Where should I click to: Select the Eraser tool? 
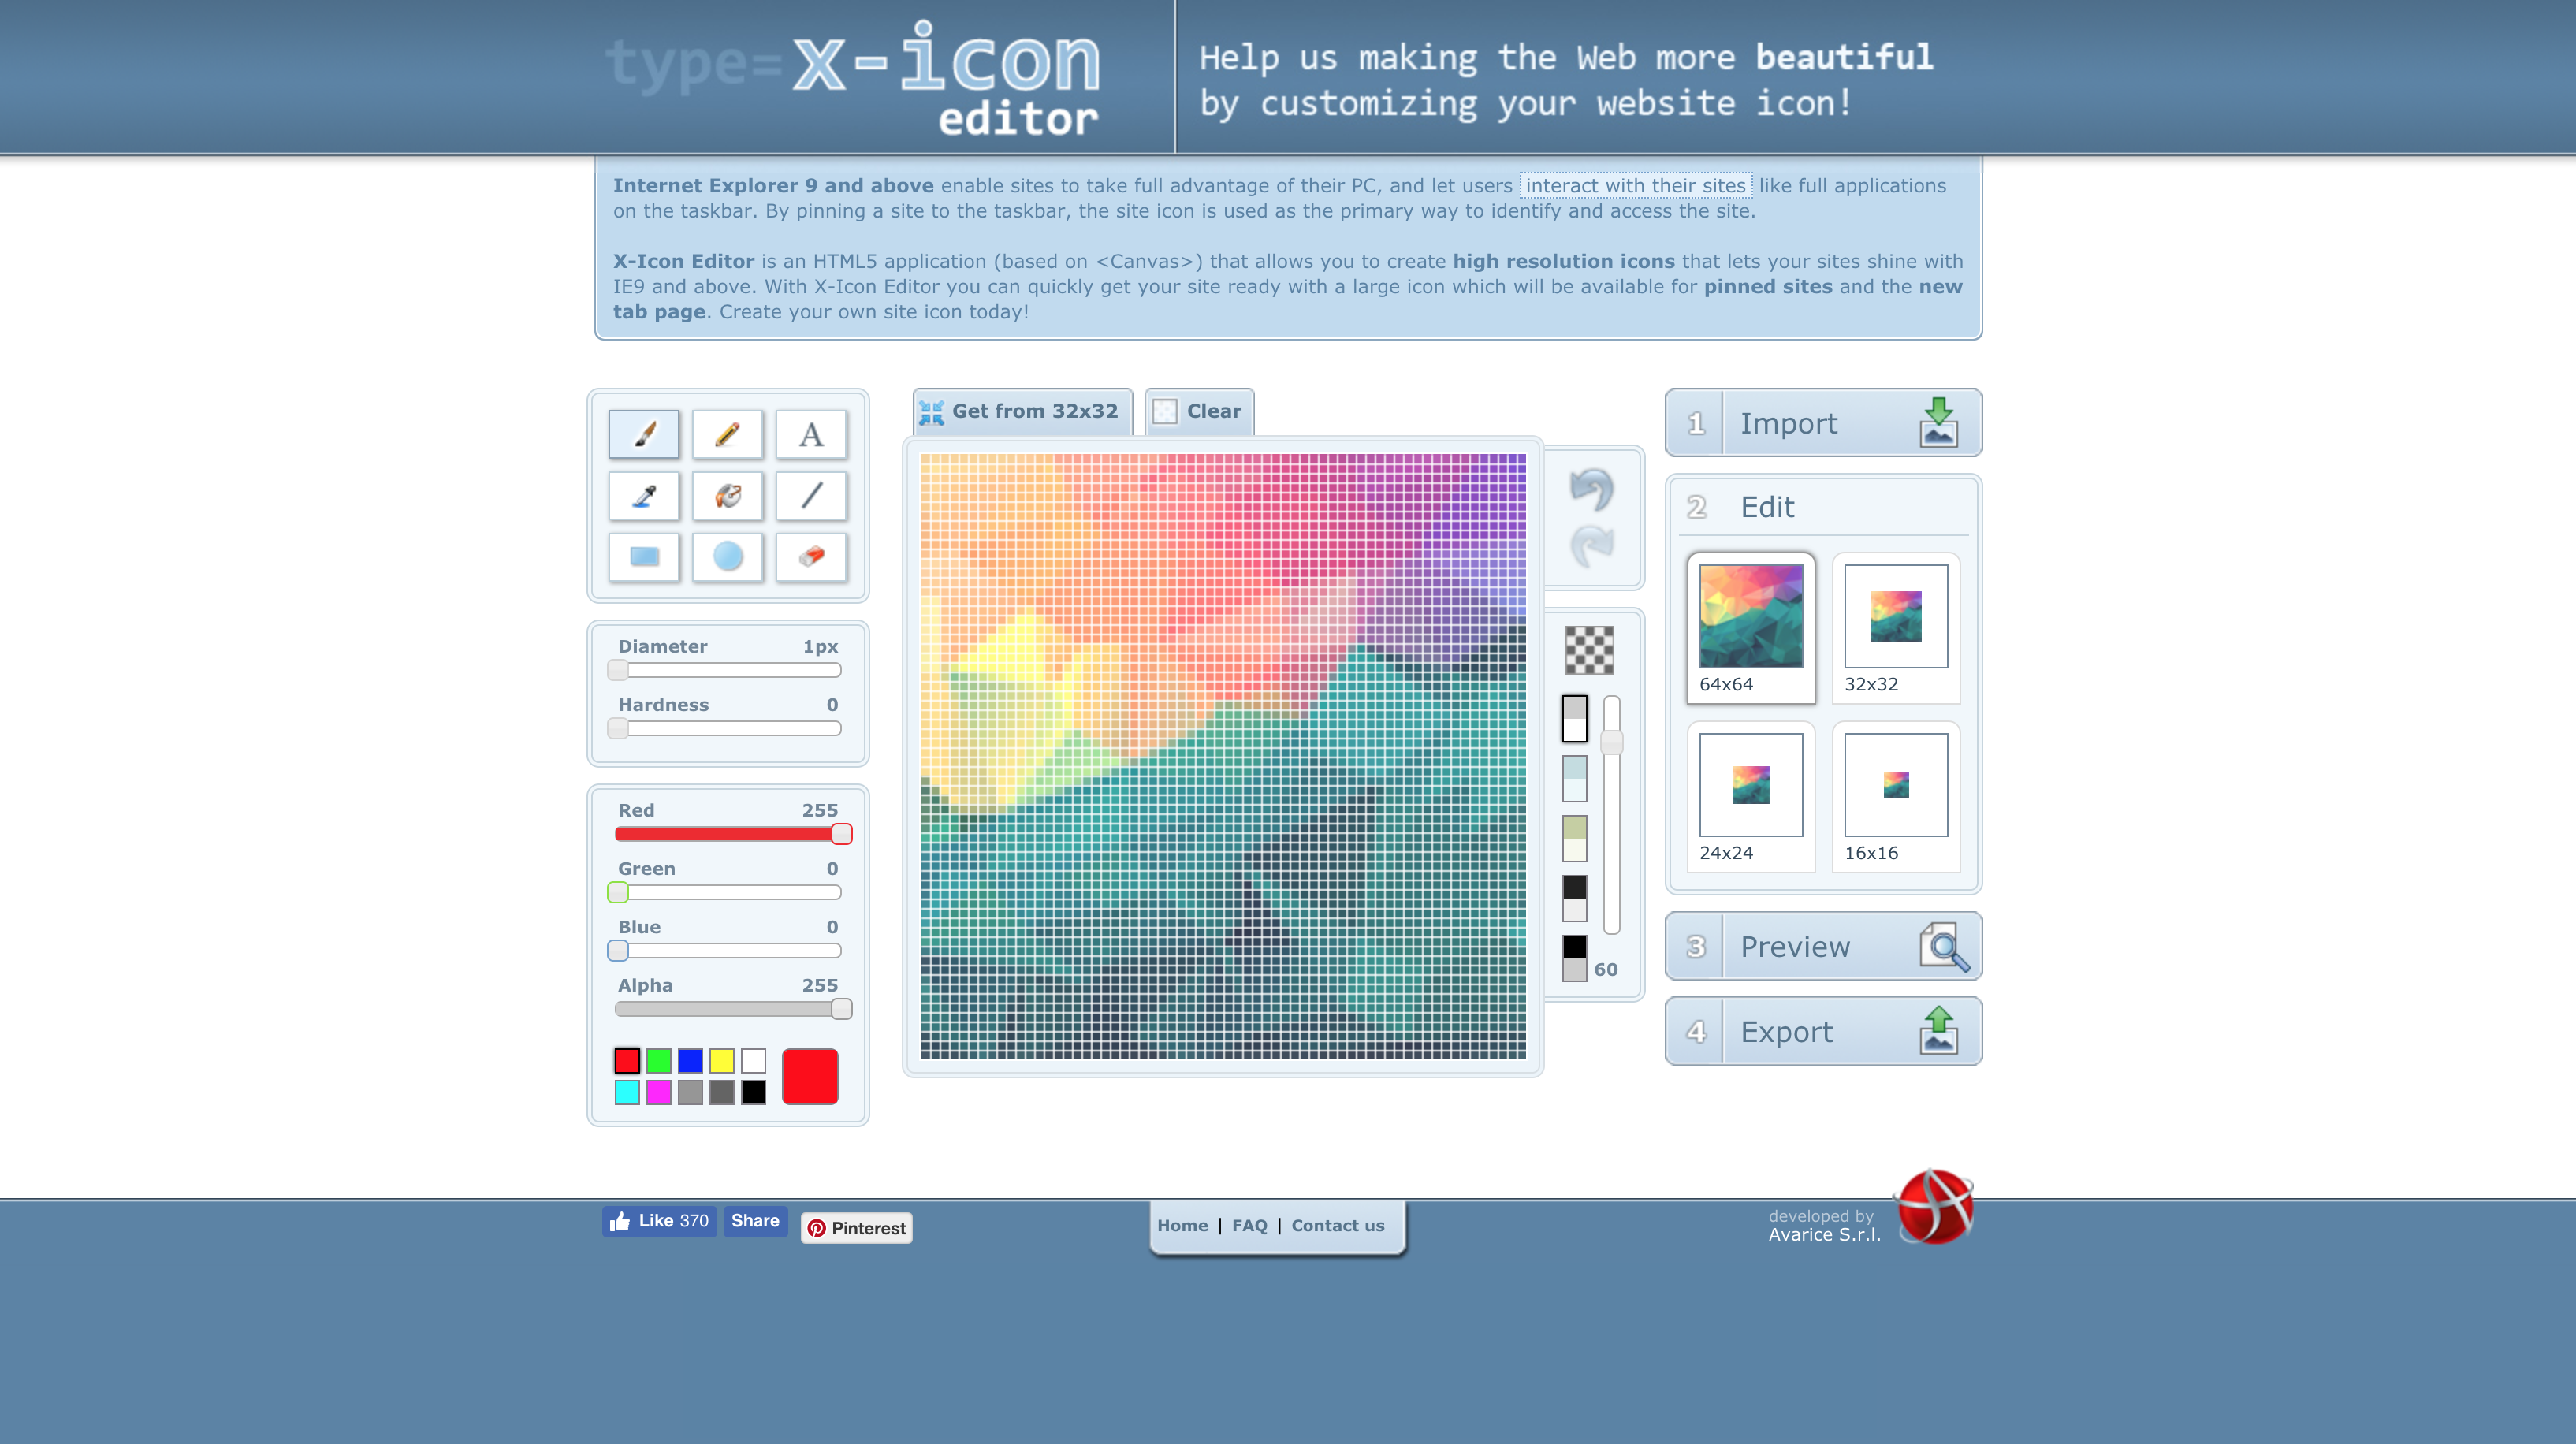point(812,556)
